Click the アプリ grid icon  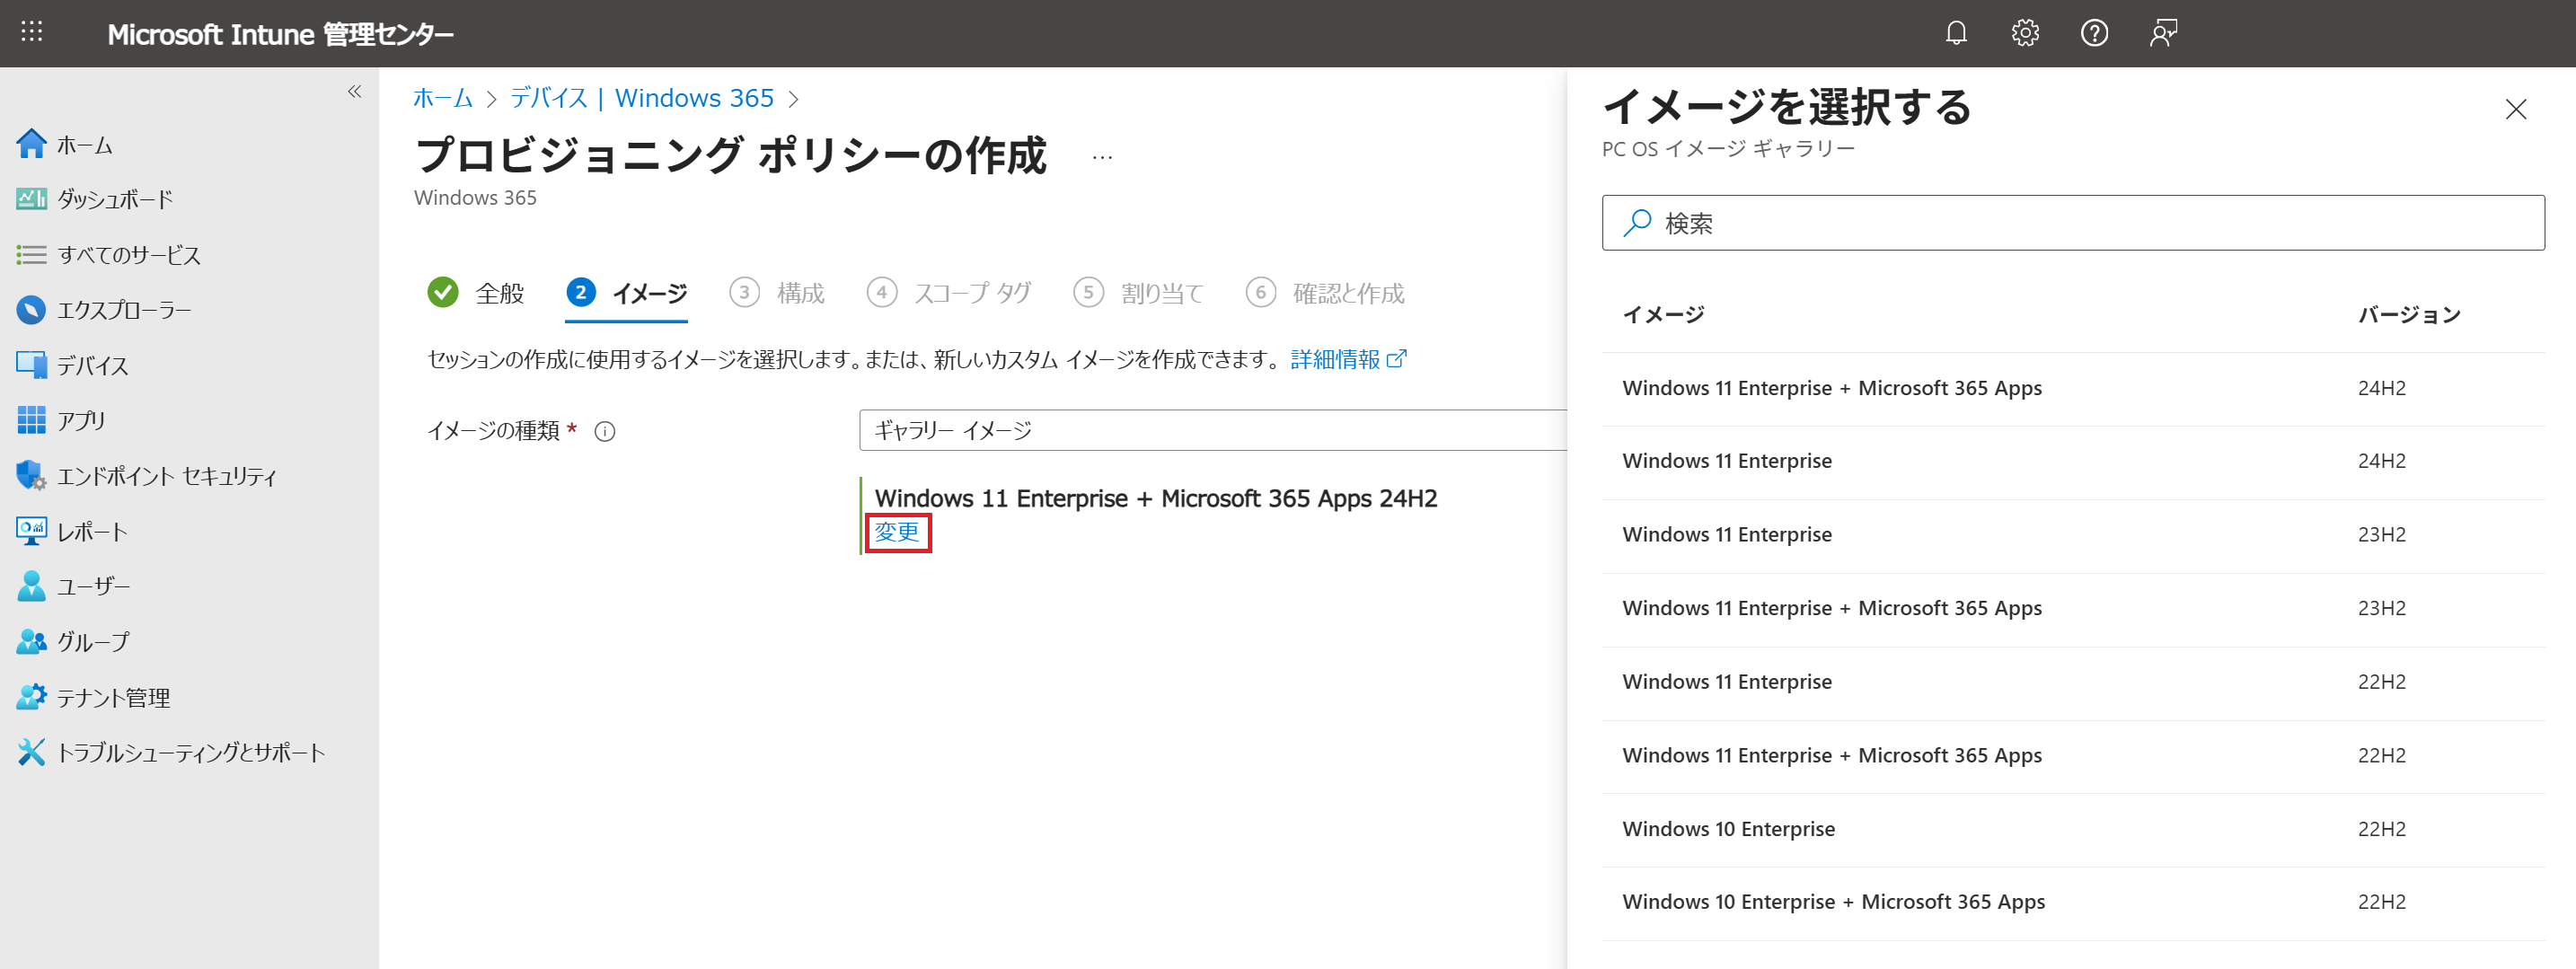31,420
